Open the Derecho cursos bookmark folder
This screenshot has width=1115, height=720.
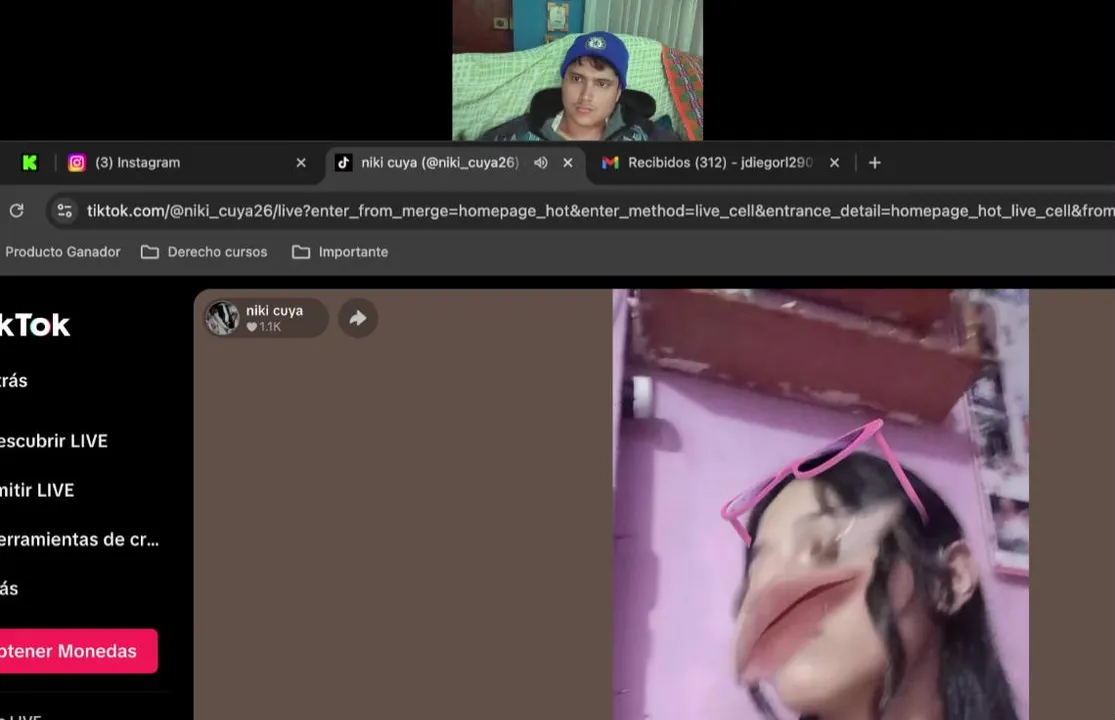pyautogui.click(x=204, y=252)
